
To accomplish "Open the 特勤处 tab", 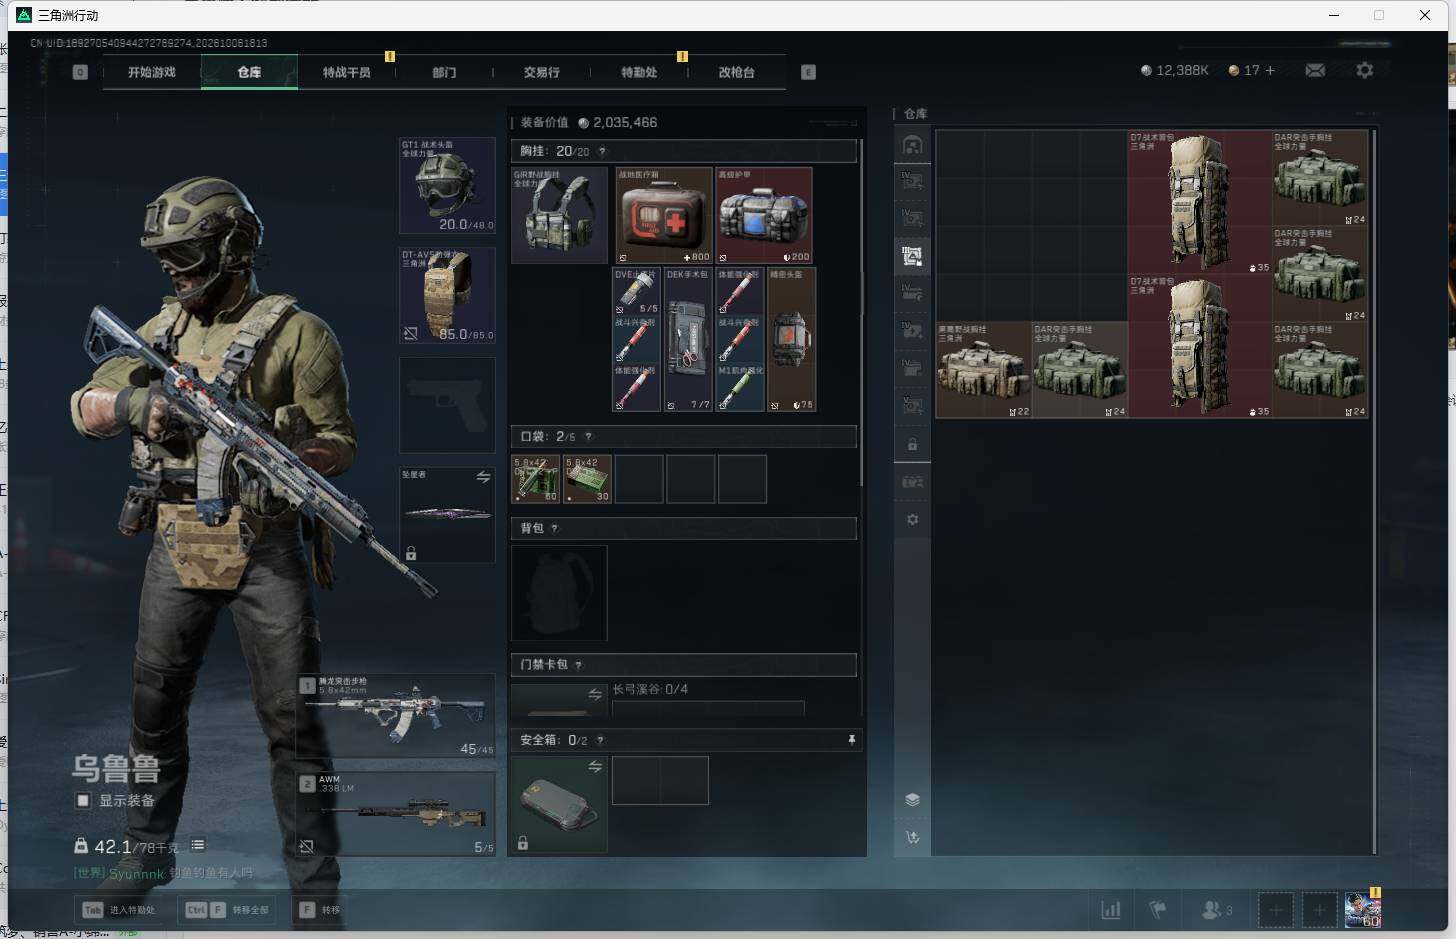I will (x=639, y=72).
